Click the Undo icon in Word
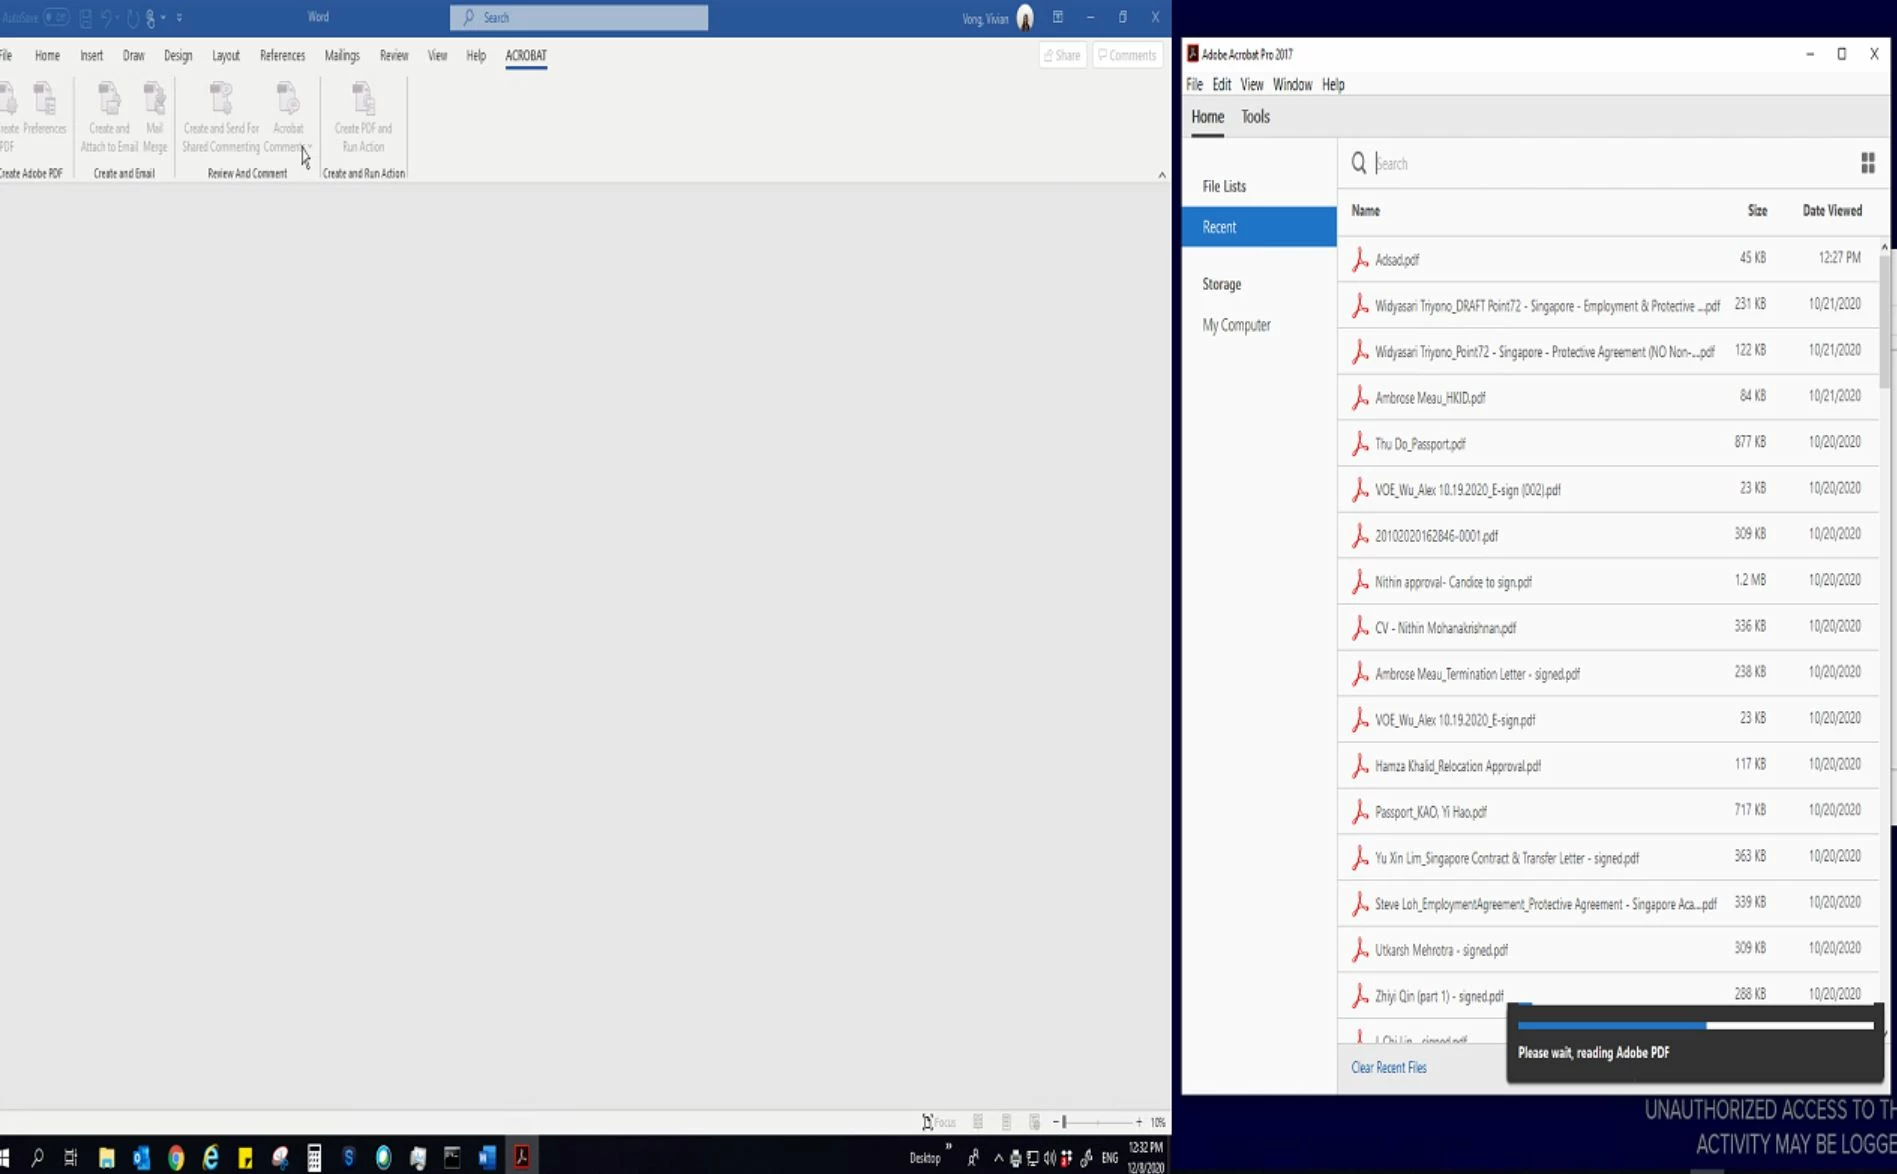 click(106, 17)
